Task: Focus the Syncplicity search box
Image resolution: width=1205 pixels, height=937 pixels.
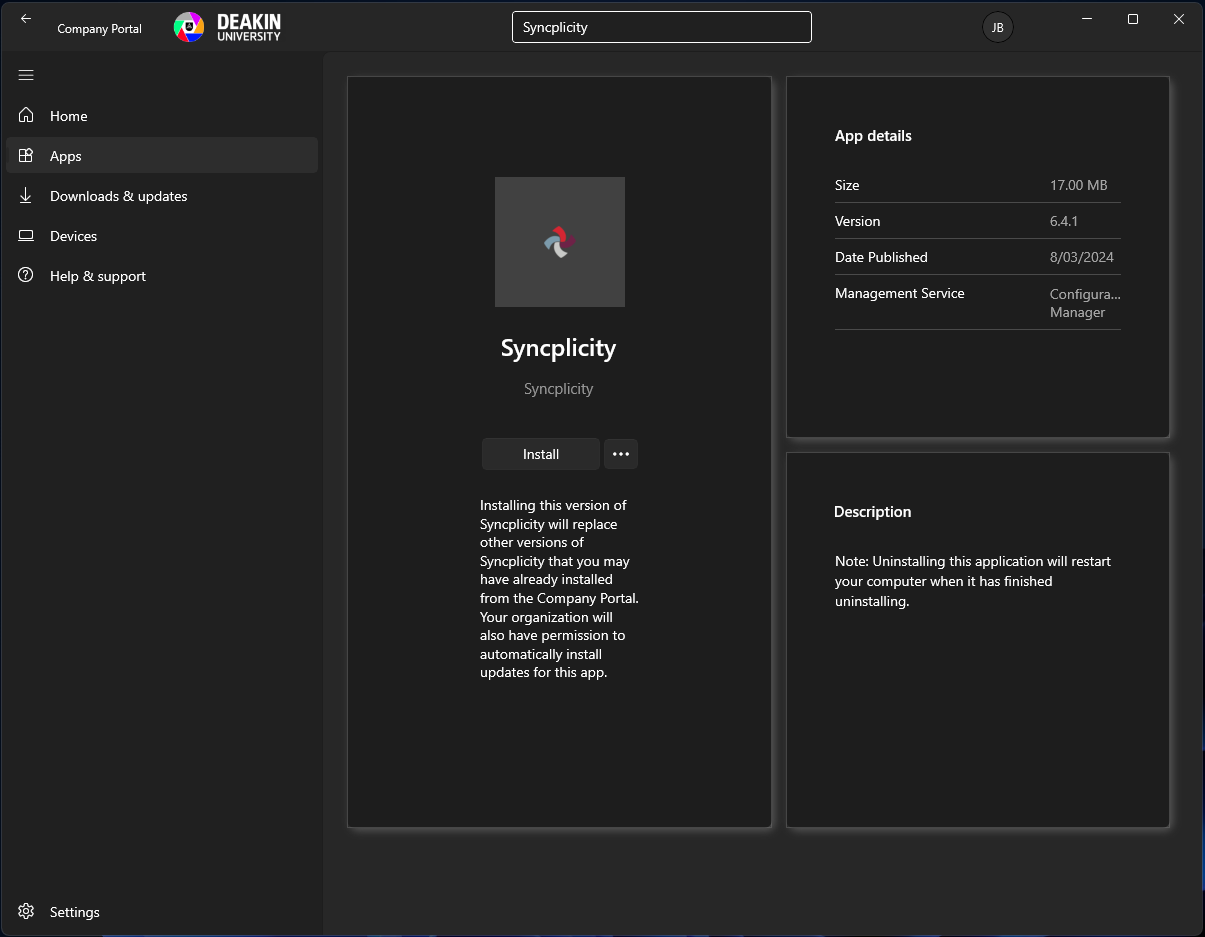Action: [661, 27]
